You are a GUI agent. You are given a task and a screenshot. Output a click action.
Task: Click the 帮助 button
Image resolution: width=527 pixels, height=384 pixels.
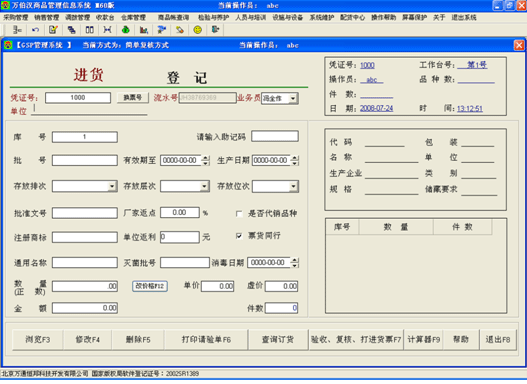[x=461, y=340]
